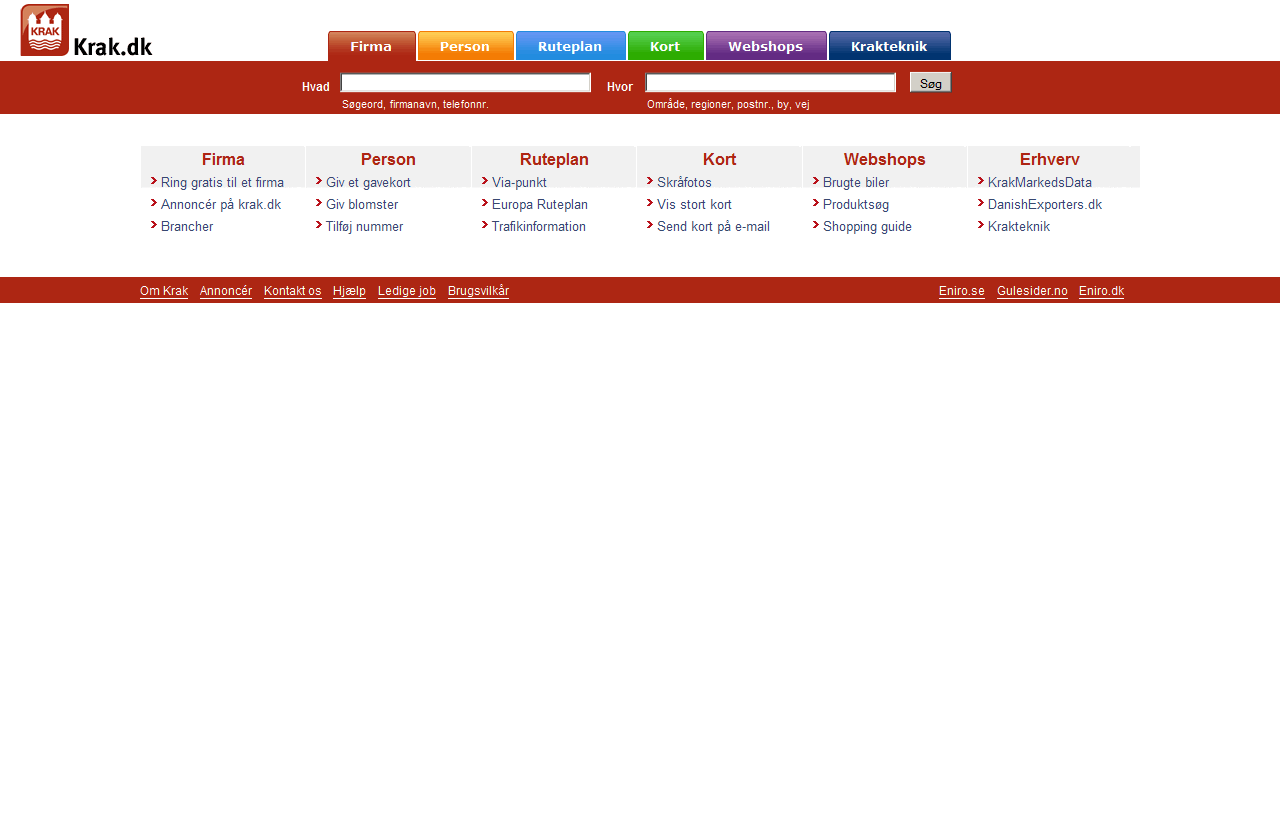Open the KrakMarkedsData link

coord(1040,182)
